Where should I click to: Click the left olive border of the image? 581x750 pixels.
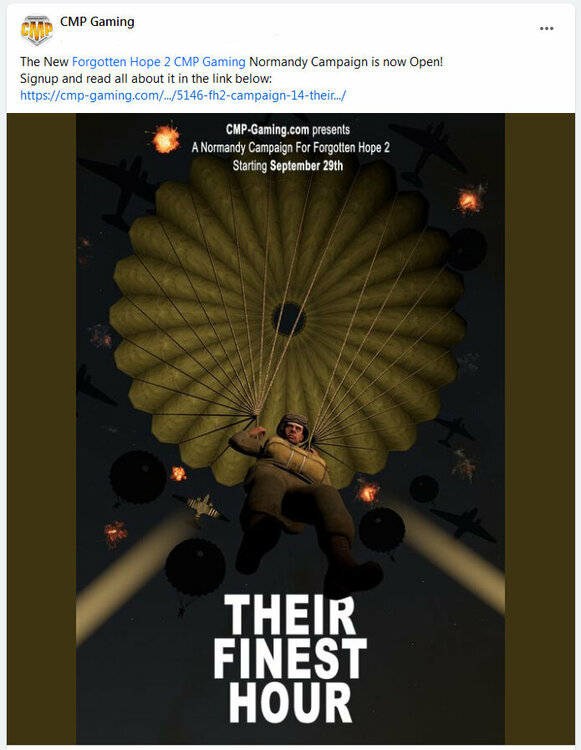pyautogui.click(x=41, y=429)
